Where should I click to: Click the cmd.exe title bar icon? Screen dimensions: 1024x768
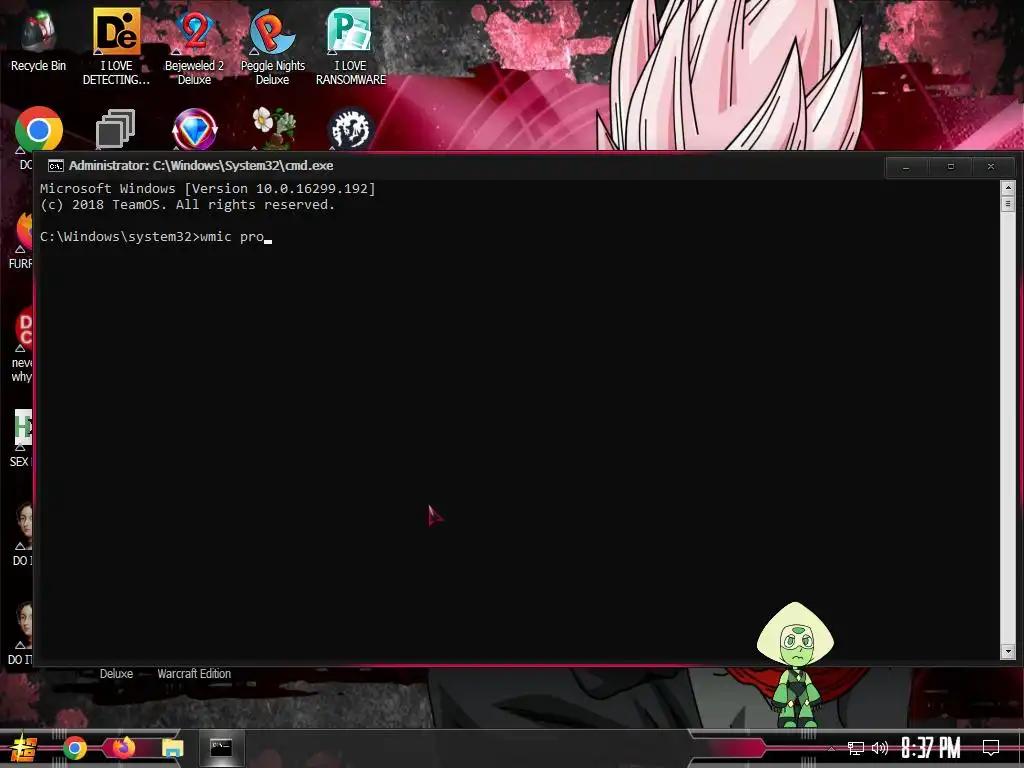click(x=56, y=166)
